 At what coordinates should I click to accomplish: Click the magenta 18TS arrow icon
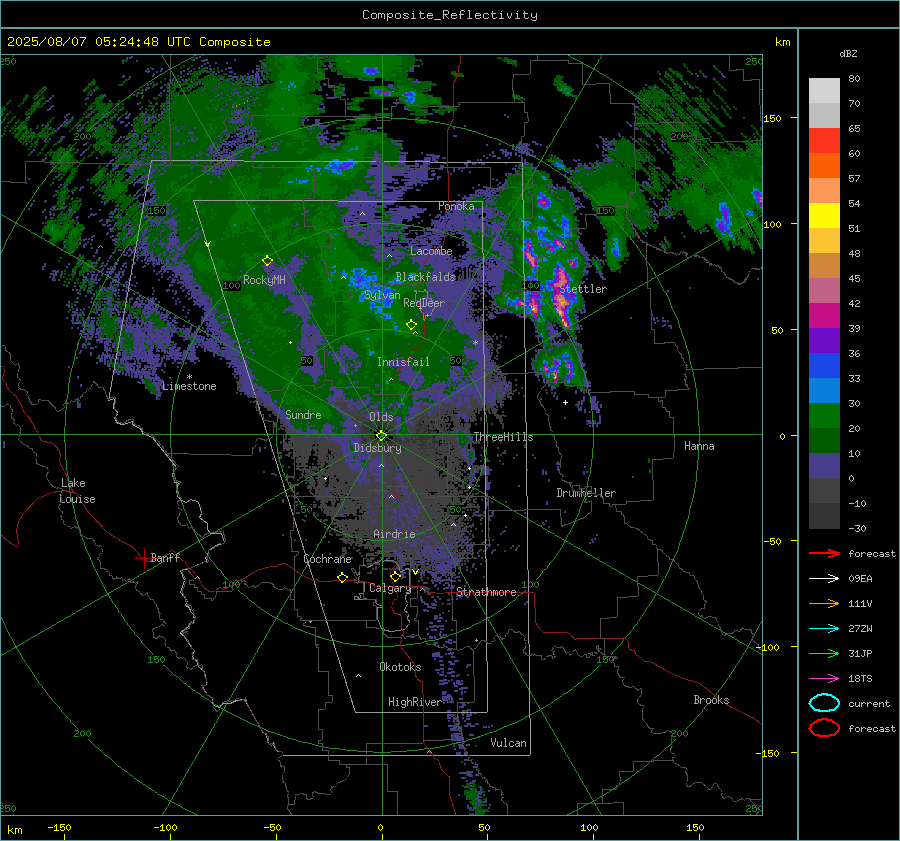pos(824,679)
